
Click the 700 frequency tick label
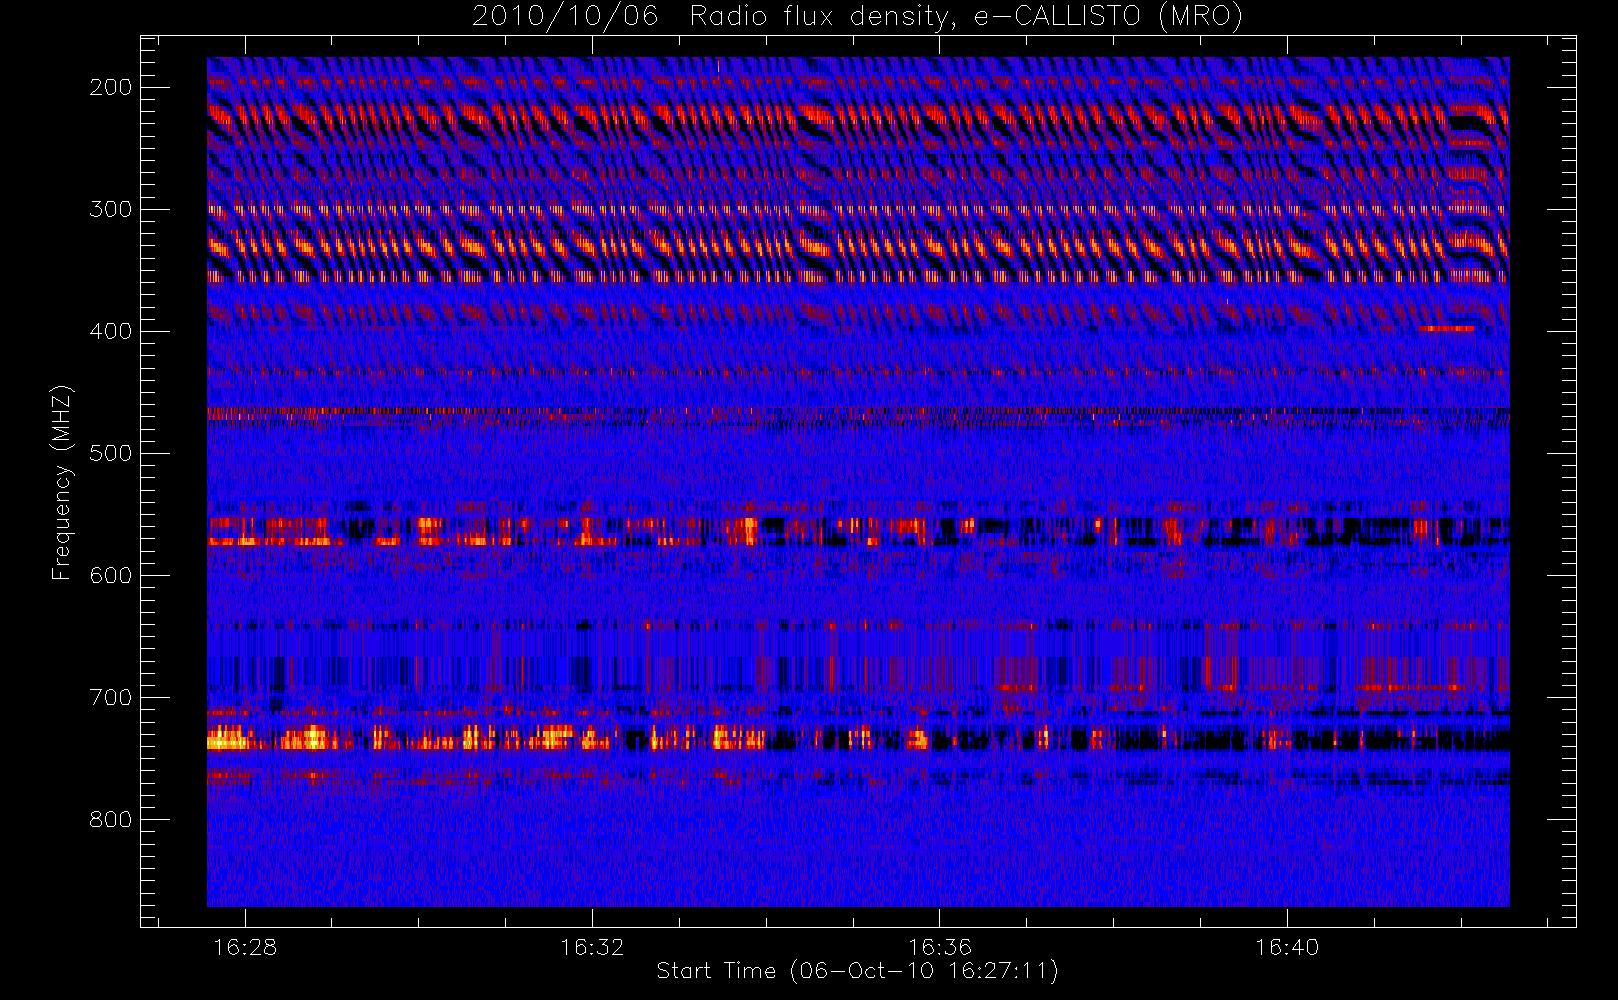(111, 697)
